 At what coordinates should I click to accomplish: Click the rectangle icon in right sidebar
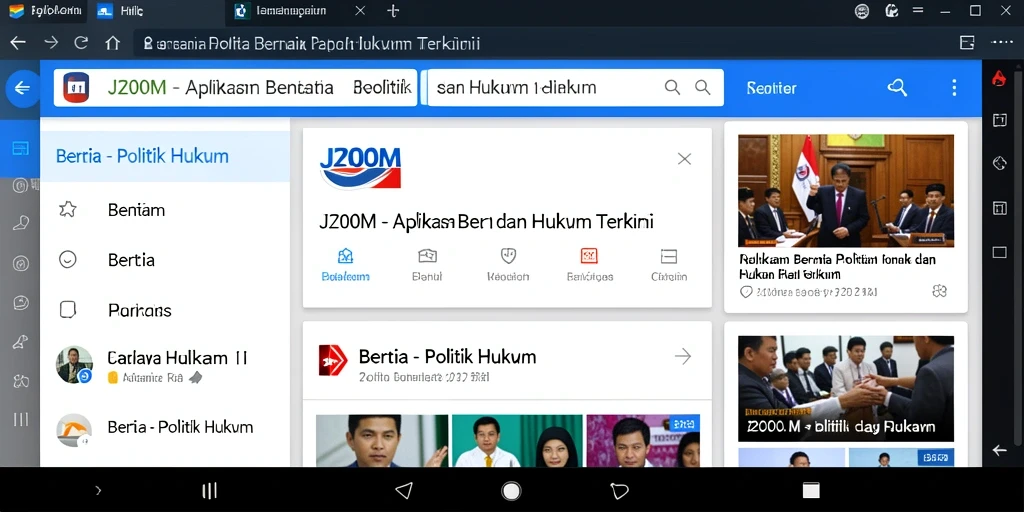point(1000,252)
